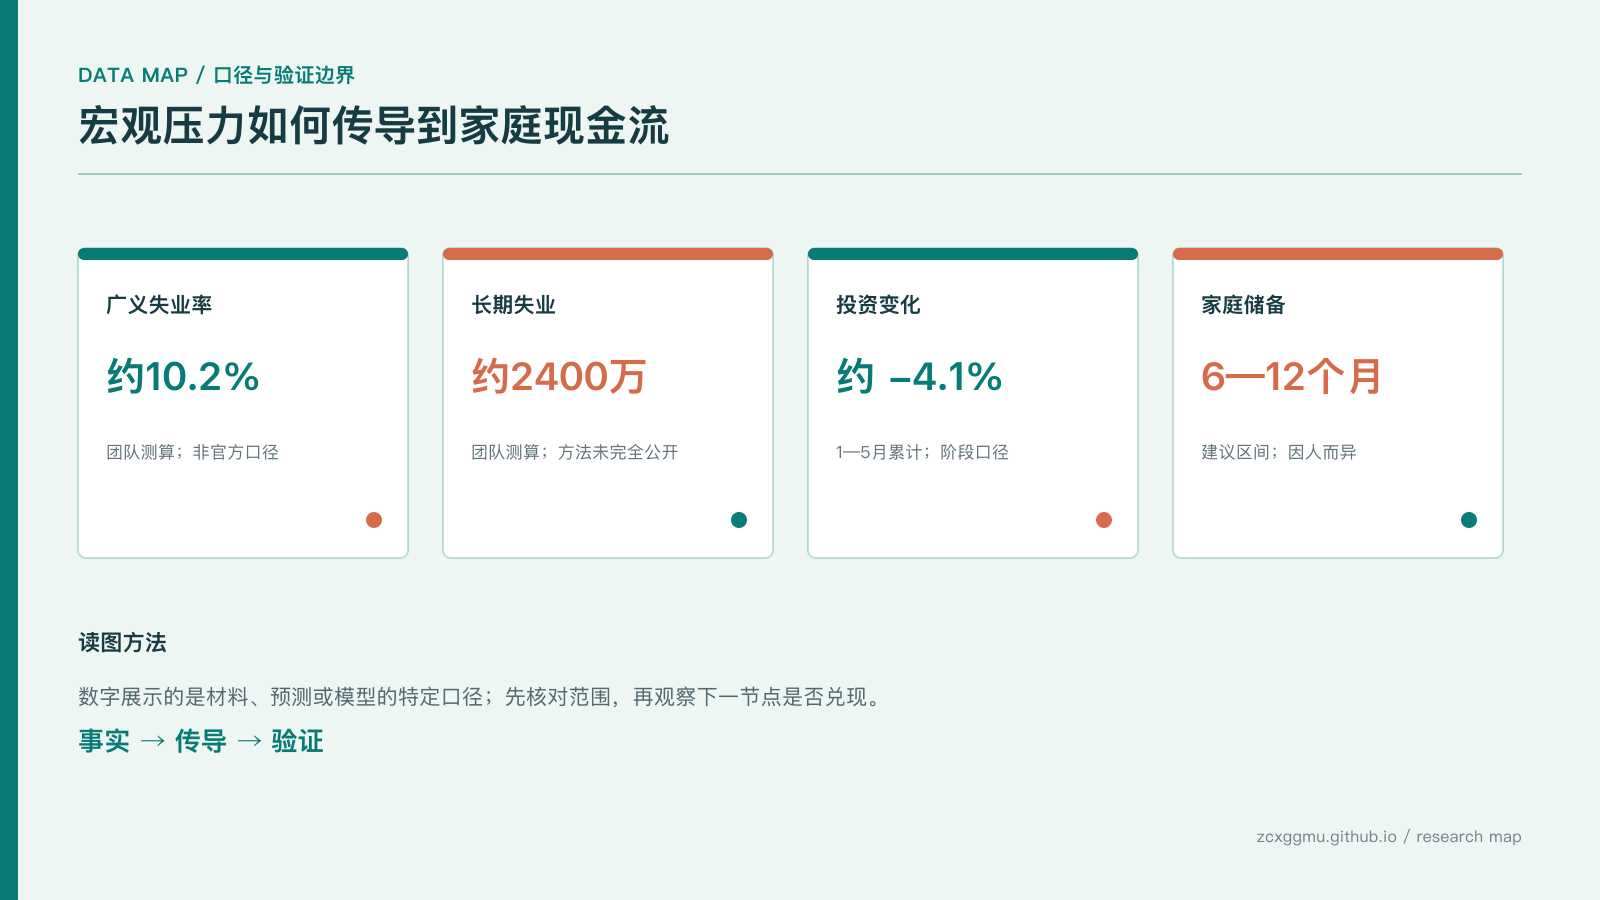The width and height of the screenshot is (1600, 900).
Task: Select the 长期失业 card title
Action: pyautogui.click(x=513, y=305)
